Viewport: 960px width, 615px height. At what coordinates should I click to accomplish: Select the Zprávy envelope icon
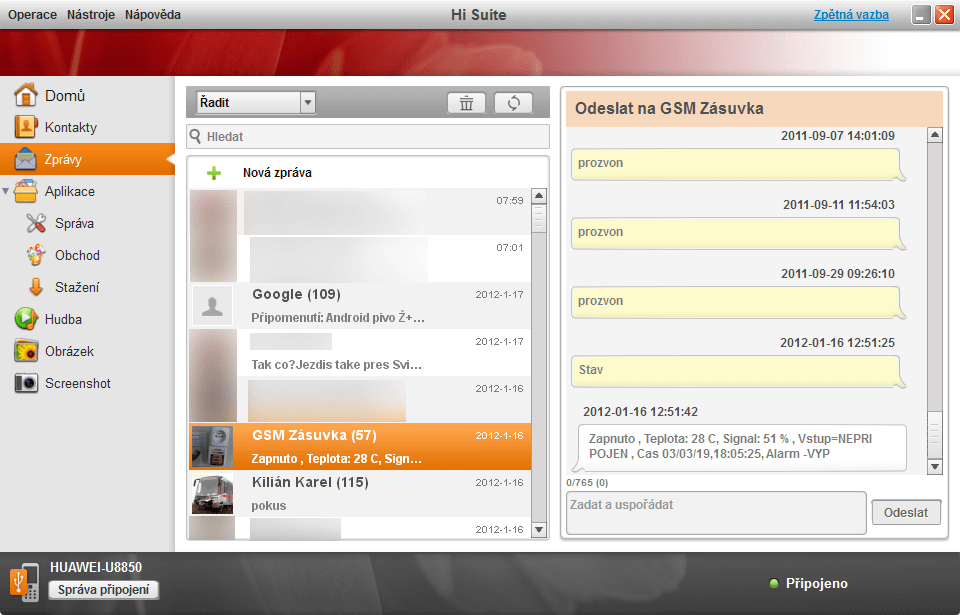point(26,159)
